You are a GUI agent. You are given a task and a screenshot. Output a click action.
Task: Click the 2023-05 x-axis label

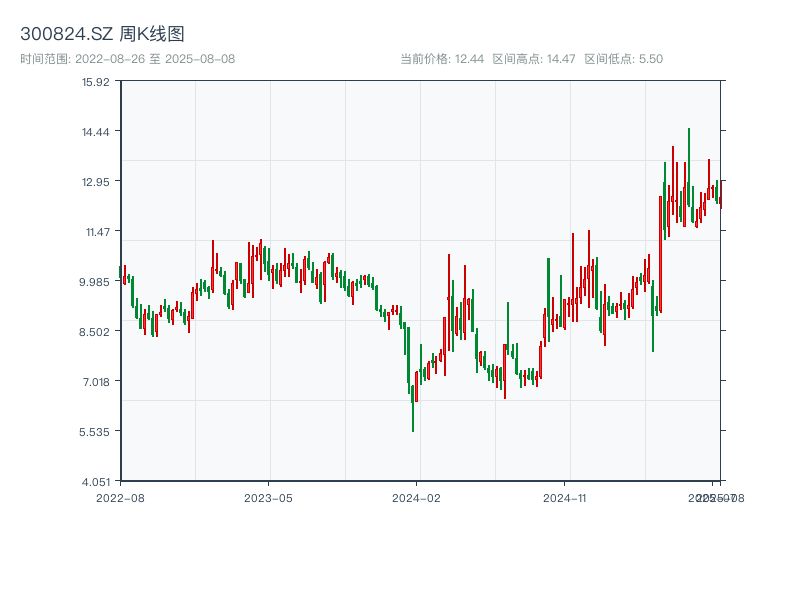point(268,498)
